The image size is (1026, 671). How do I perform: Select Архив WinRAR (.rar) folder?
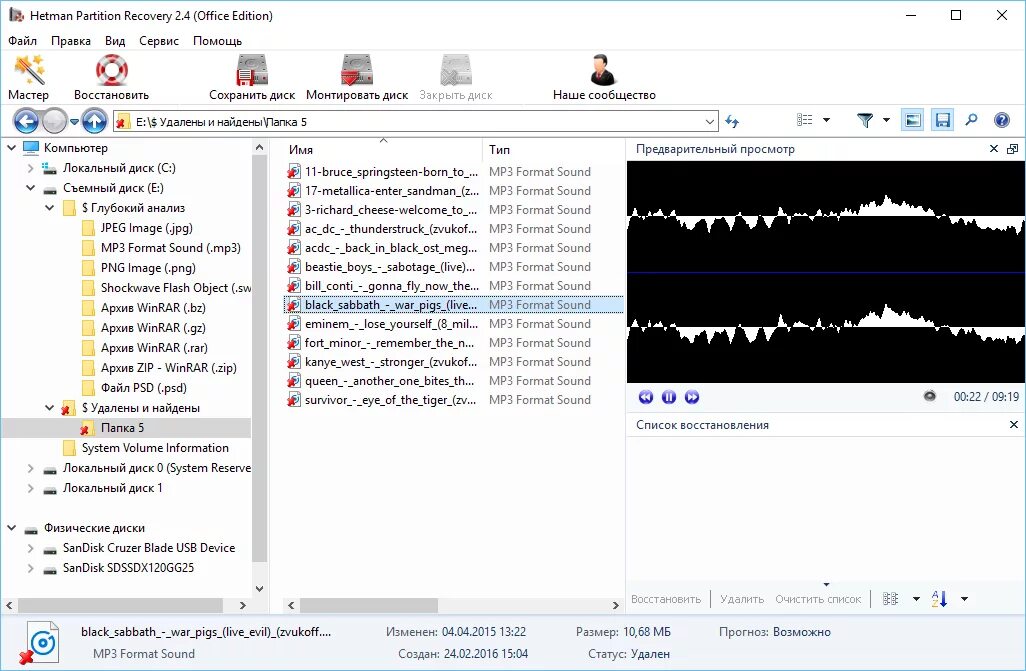tap(145, 348)
